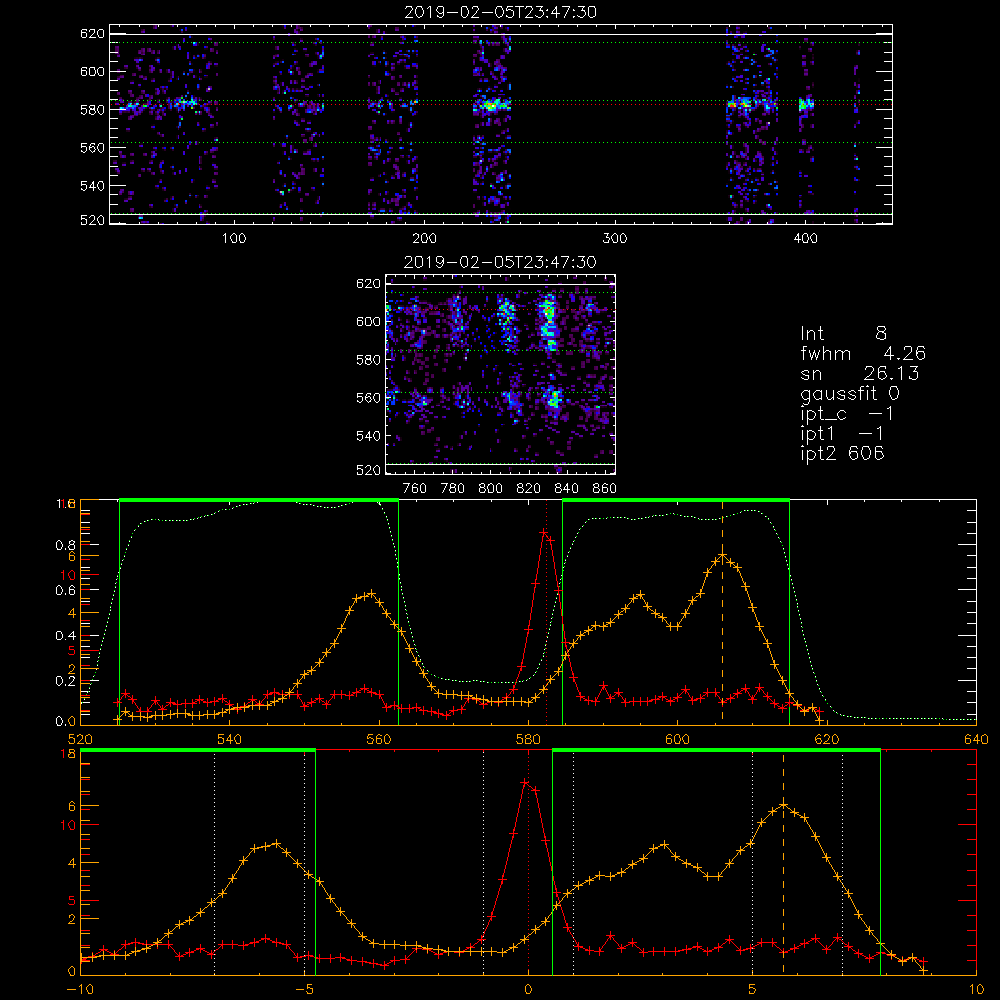Click y-axis label "600" of the middle image
The image size is (1000, 1000).
(368, 321)
